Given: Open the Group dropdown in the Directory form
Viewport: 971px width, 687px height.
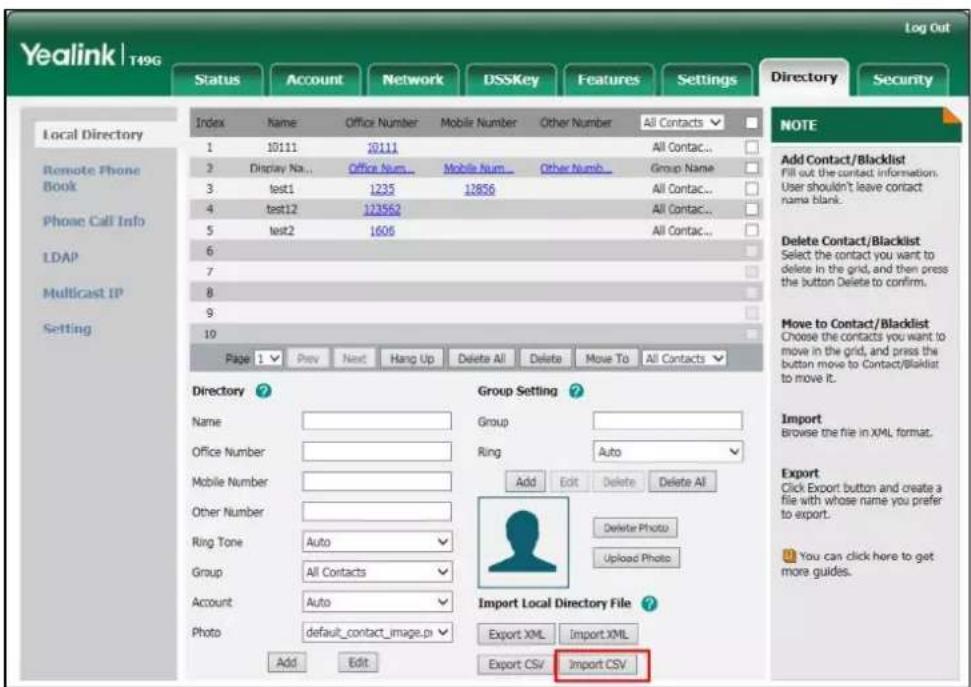Looking at the screenshot, I should point(377,572).
